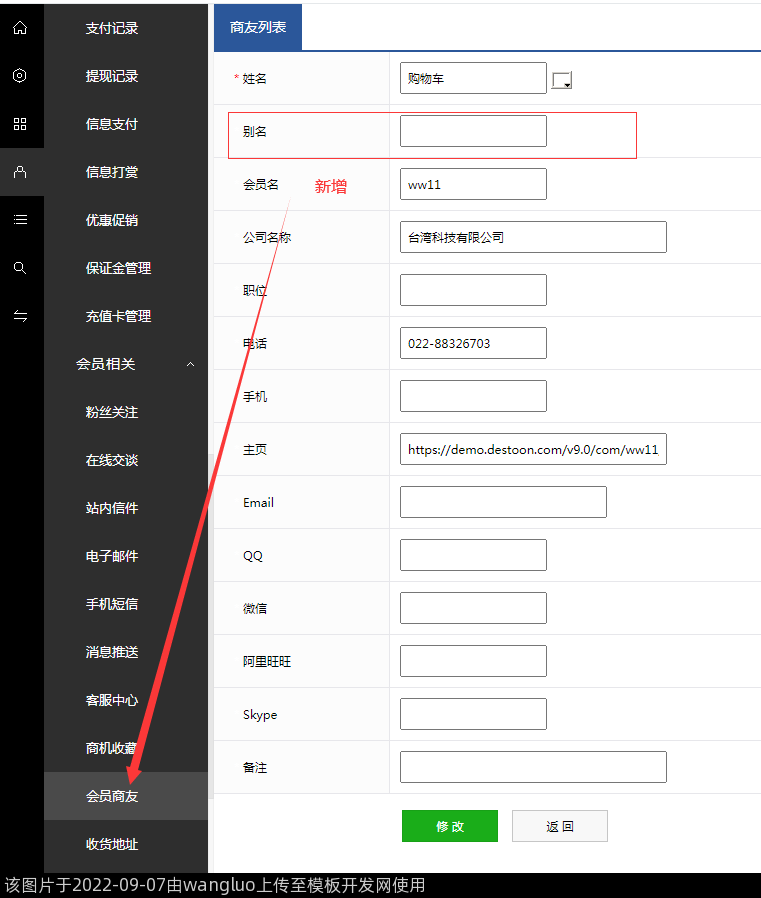Focus the 公司名称 text field
This screenshot has width=761, height=898.
click(x=533, y=237)
